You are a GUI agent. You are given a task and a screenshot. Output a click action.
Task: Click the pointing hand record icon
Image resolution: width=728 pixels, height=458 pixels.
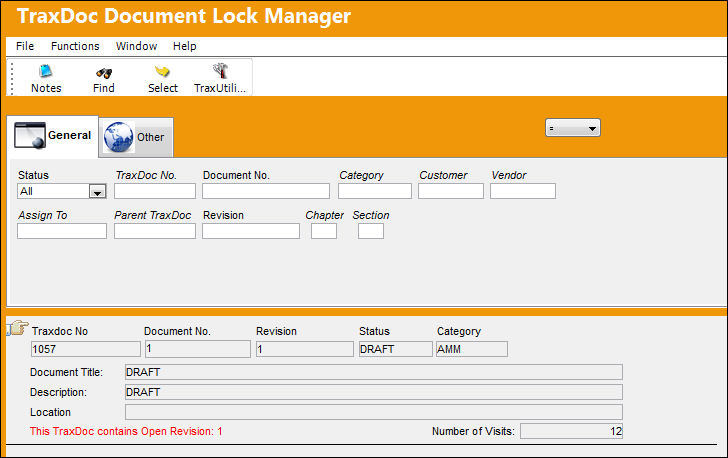(x=18, y=327)
